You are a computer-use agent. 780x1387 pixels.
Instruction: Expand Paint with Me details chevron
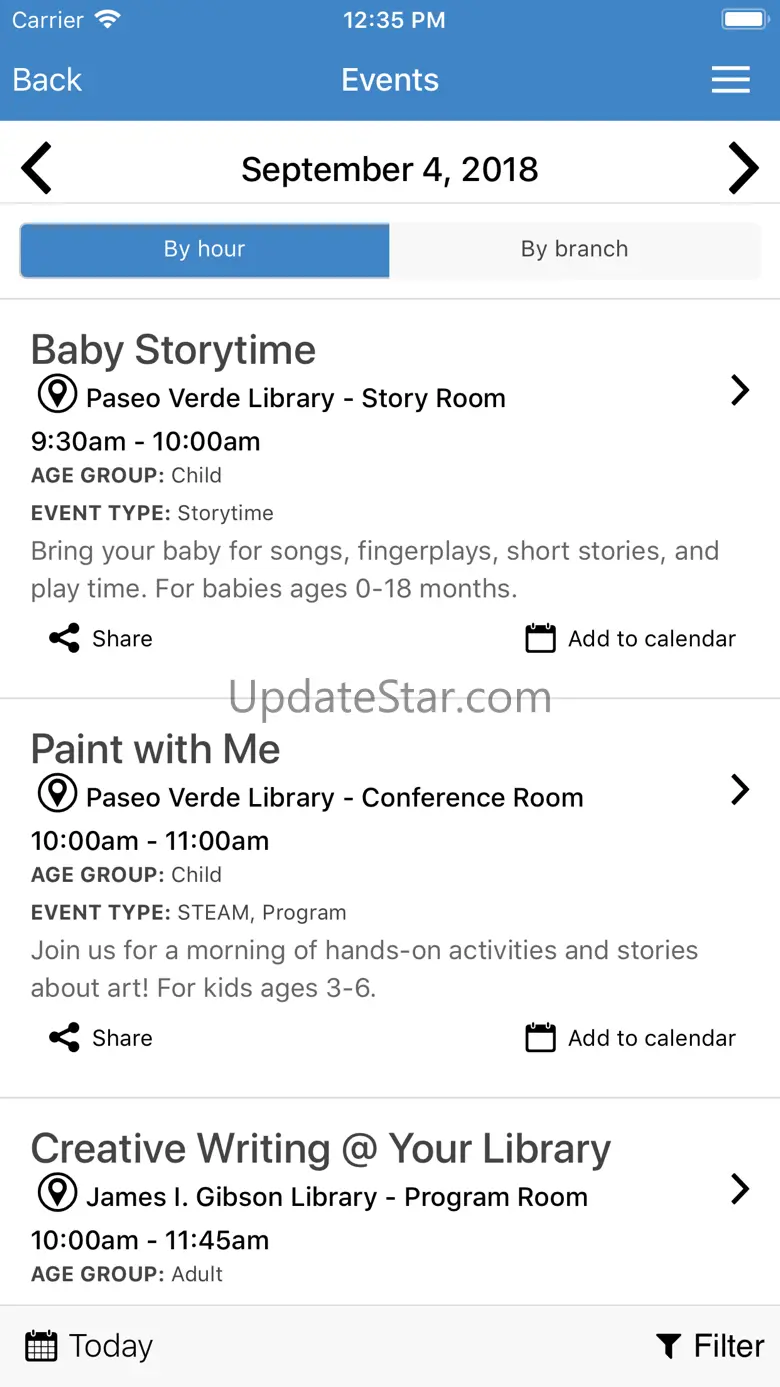(740, 790)
